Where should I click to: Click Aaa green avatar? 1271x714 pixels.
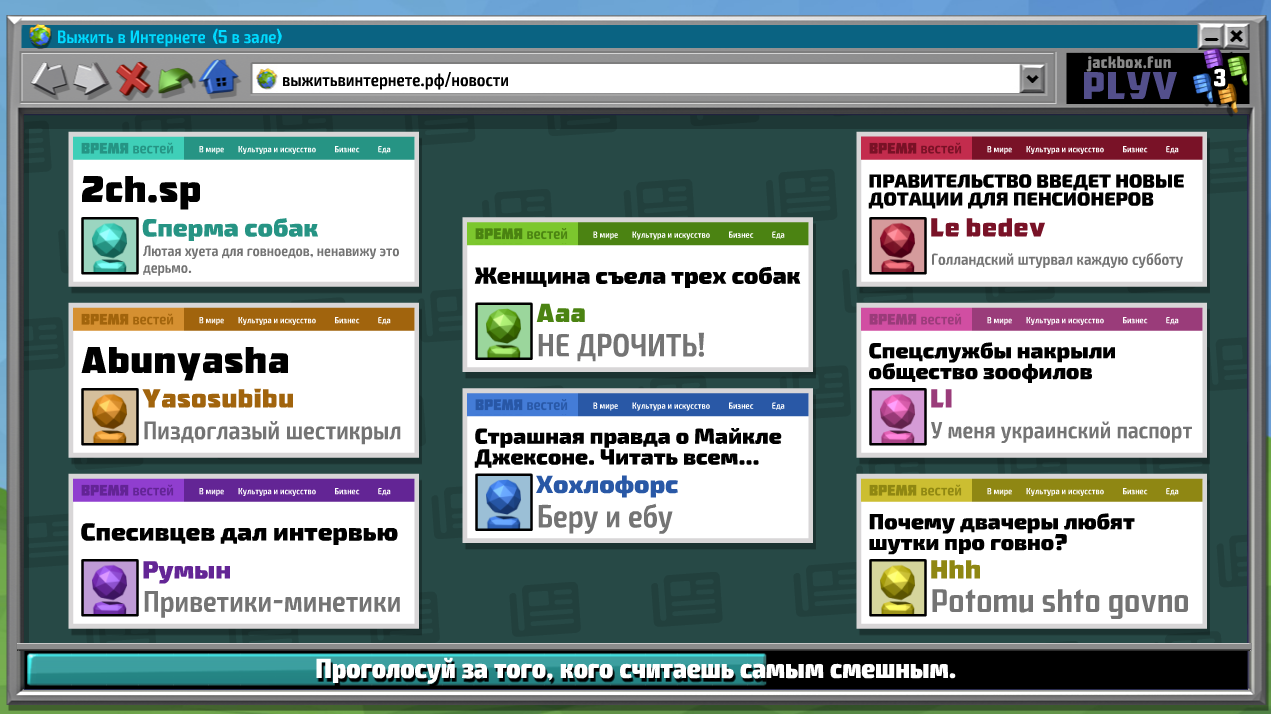coord(503,331)
